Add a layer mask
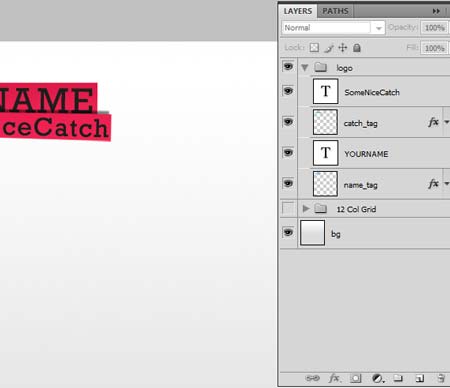The image size is (450, 388). tap(355, 378)
